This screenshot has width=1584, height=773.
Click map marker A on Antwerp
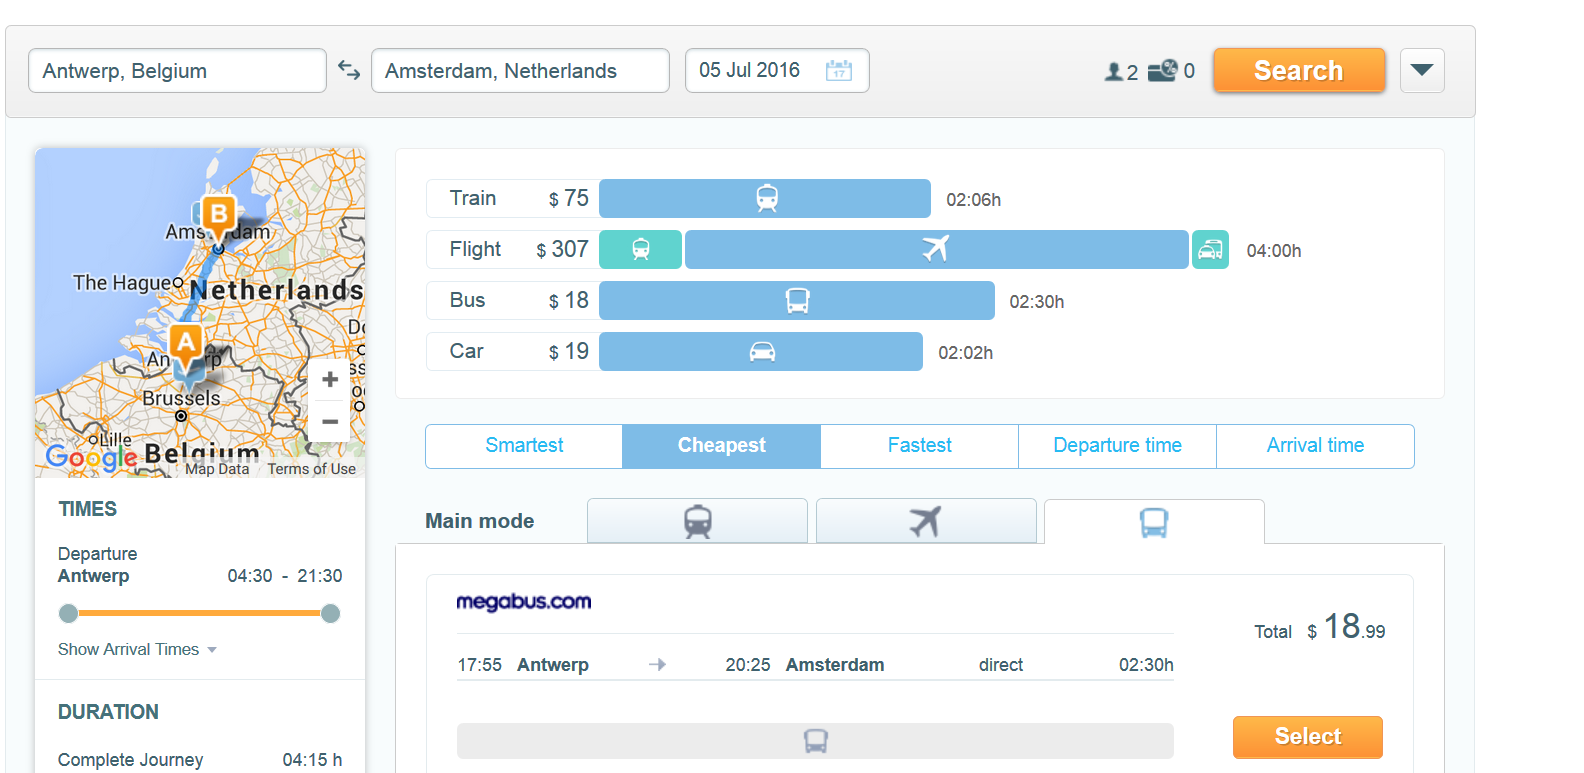click(186, 343)
